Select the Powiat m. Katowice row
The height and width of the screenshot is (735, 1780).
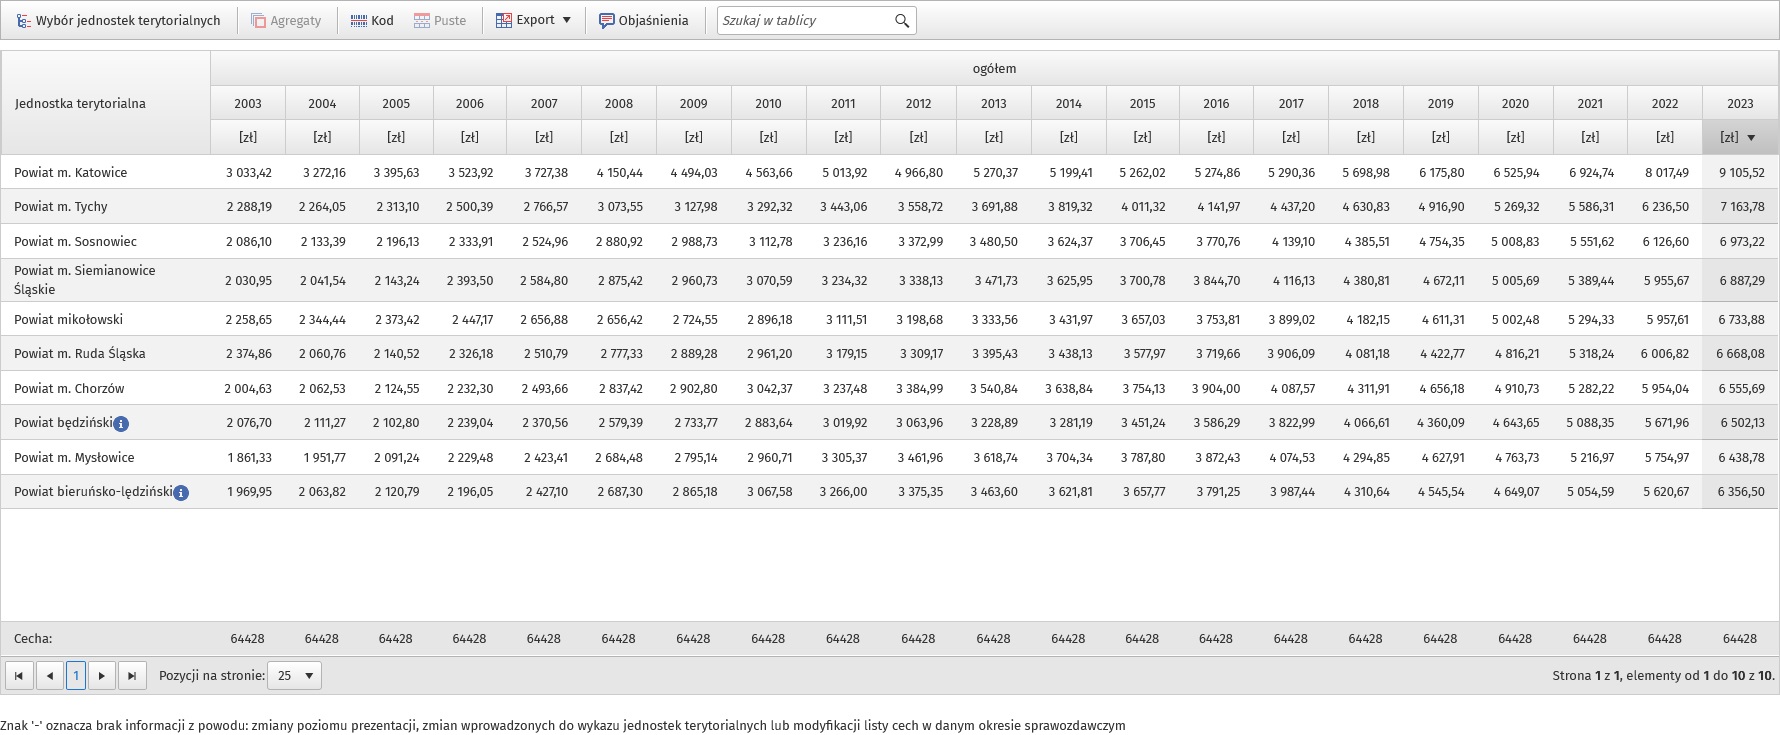click(x=71, y=173)
